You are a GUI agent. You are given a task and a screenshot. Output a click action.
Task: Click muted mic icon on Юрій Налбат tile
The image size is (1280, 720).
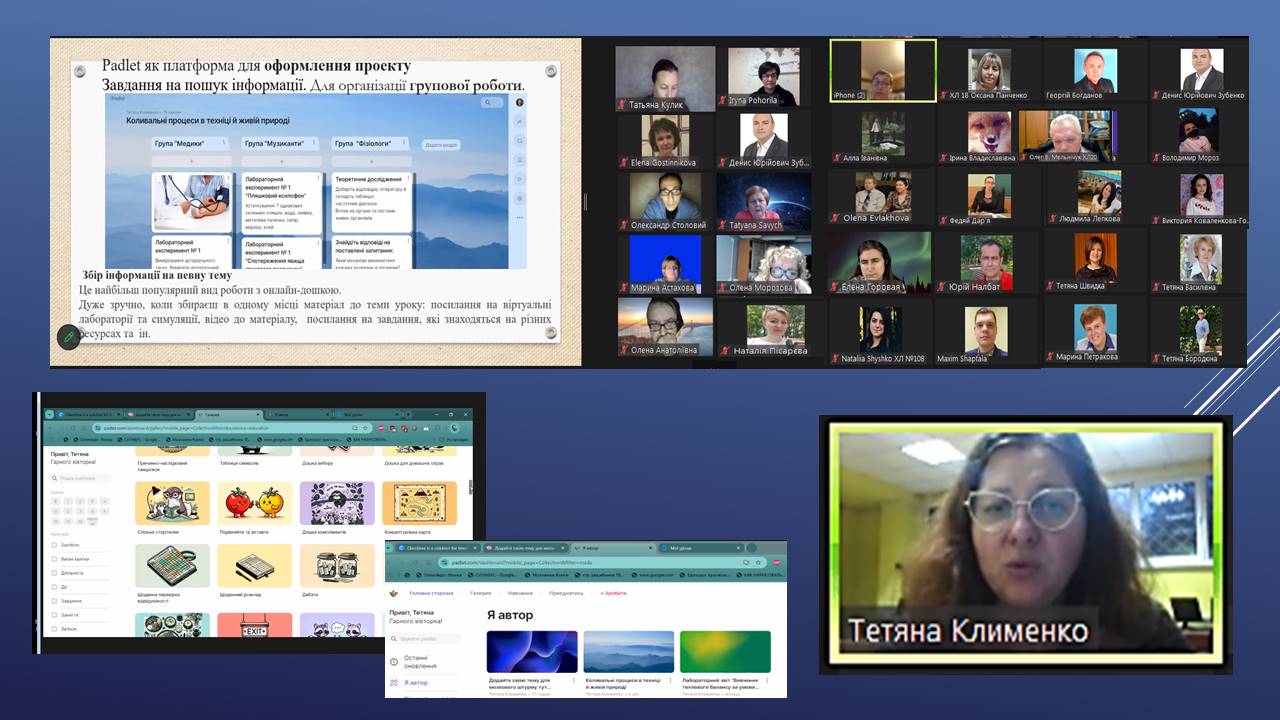(941, 287)
